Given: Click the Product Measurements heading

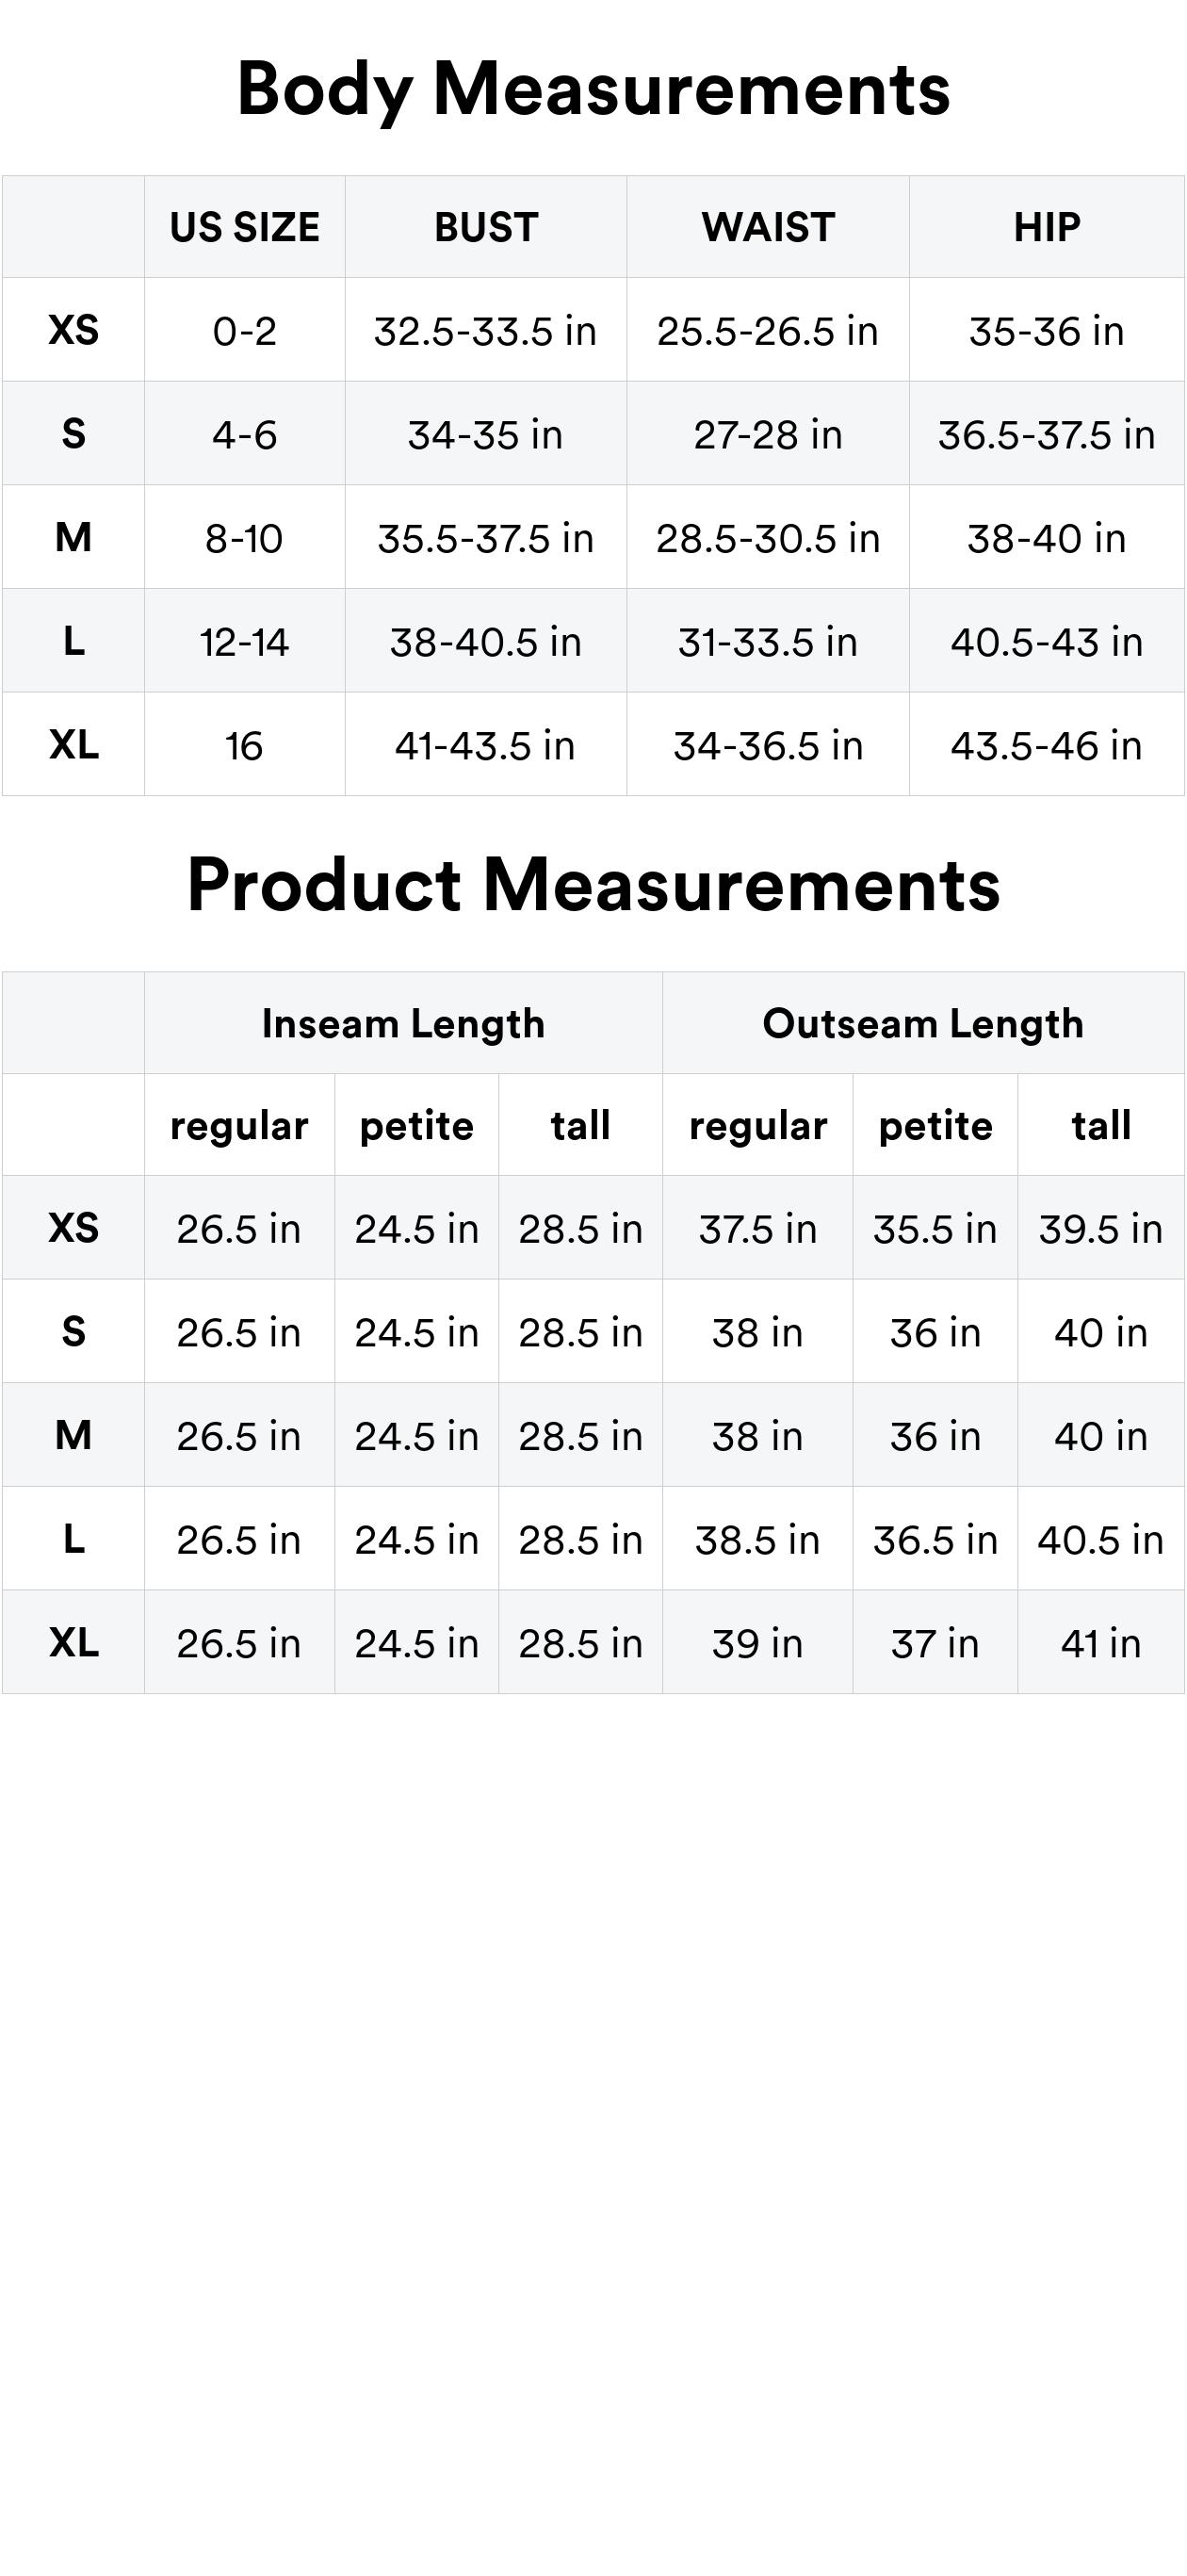Looking at the screenshot, I should coord(593,885).
